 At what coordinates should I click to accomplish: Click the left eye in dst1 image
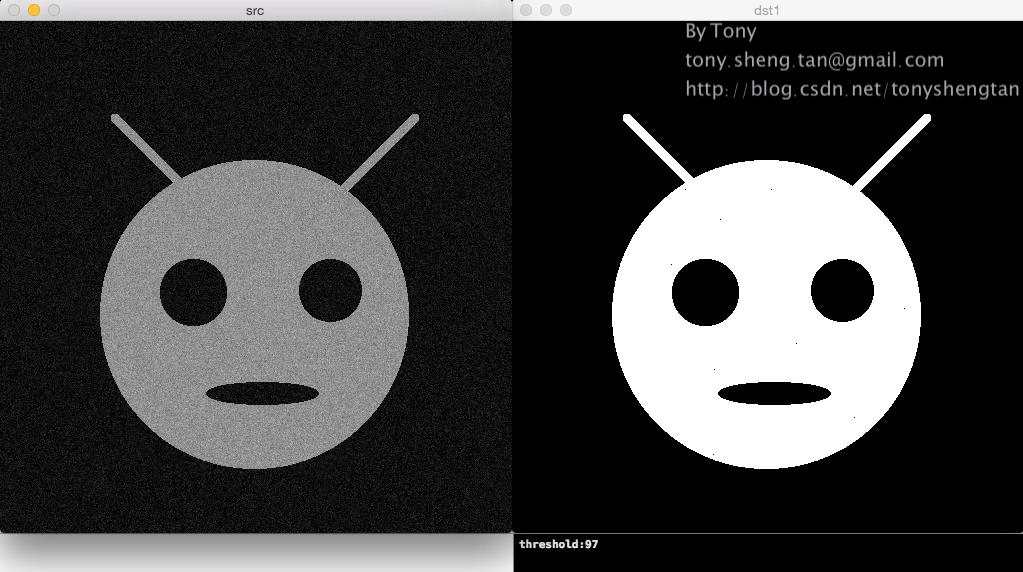click(705, 292)
